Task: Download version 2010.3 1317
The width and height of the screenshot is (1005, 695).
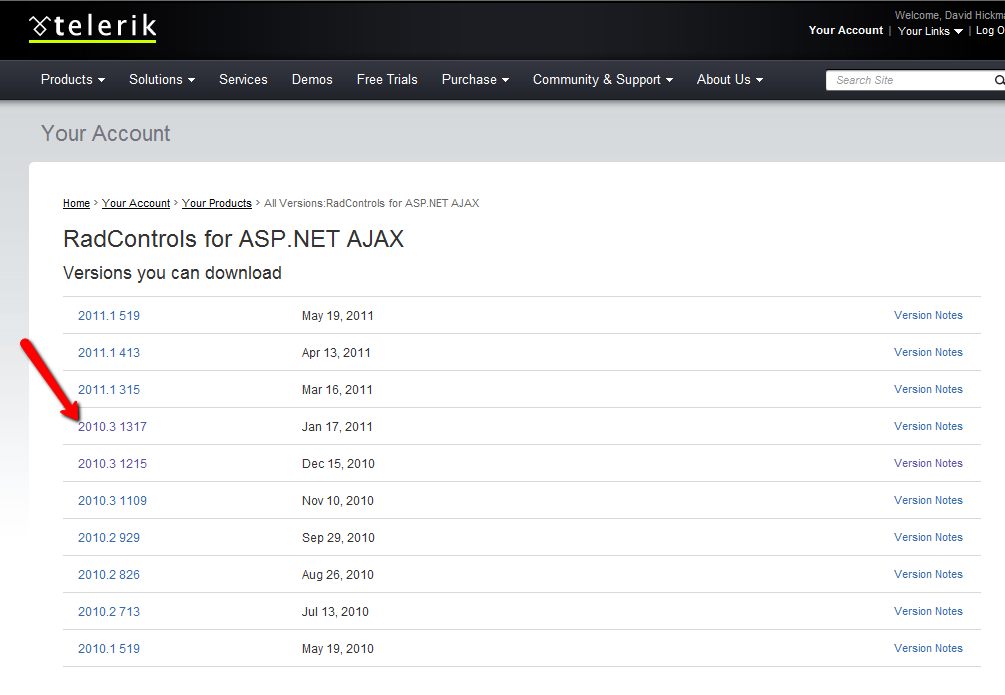Action: (112, 426)
